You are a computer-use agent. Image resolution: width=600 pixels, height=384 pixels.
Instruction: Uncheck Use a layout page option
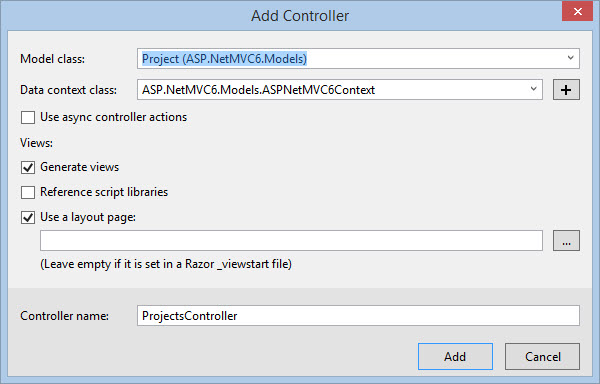(x=28, y=218)
